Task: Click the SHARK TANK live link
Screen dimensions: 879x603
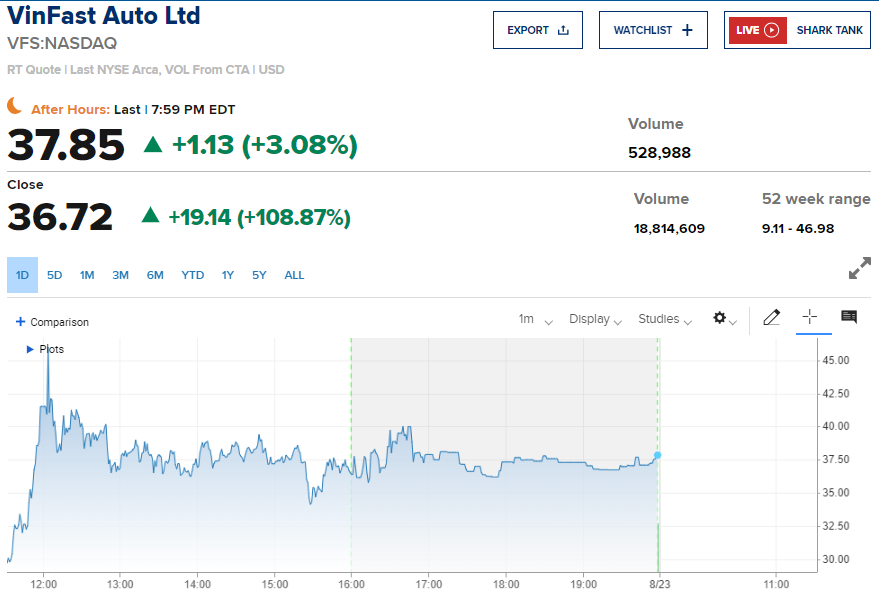Action: pyautogui.click(x=829, y=30)
